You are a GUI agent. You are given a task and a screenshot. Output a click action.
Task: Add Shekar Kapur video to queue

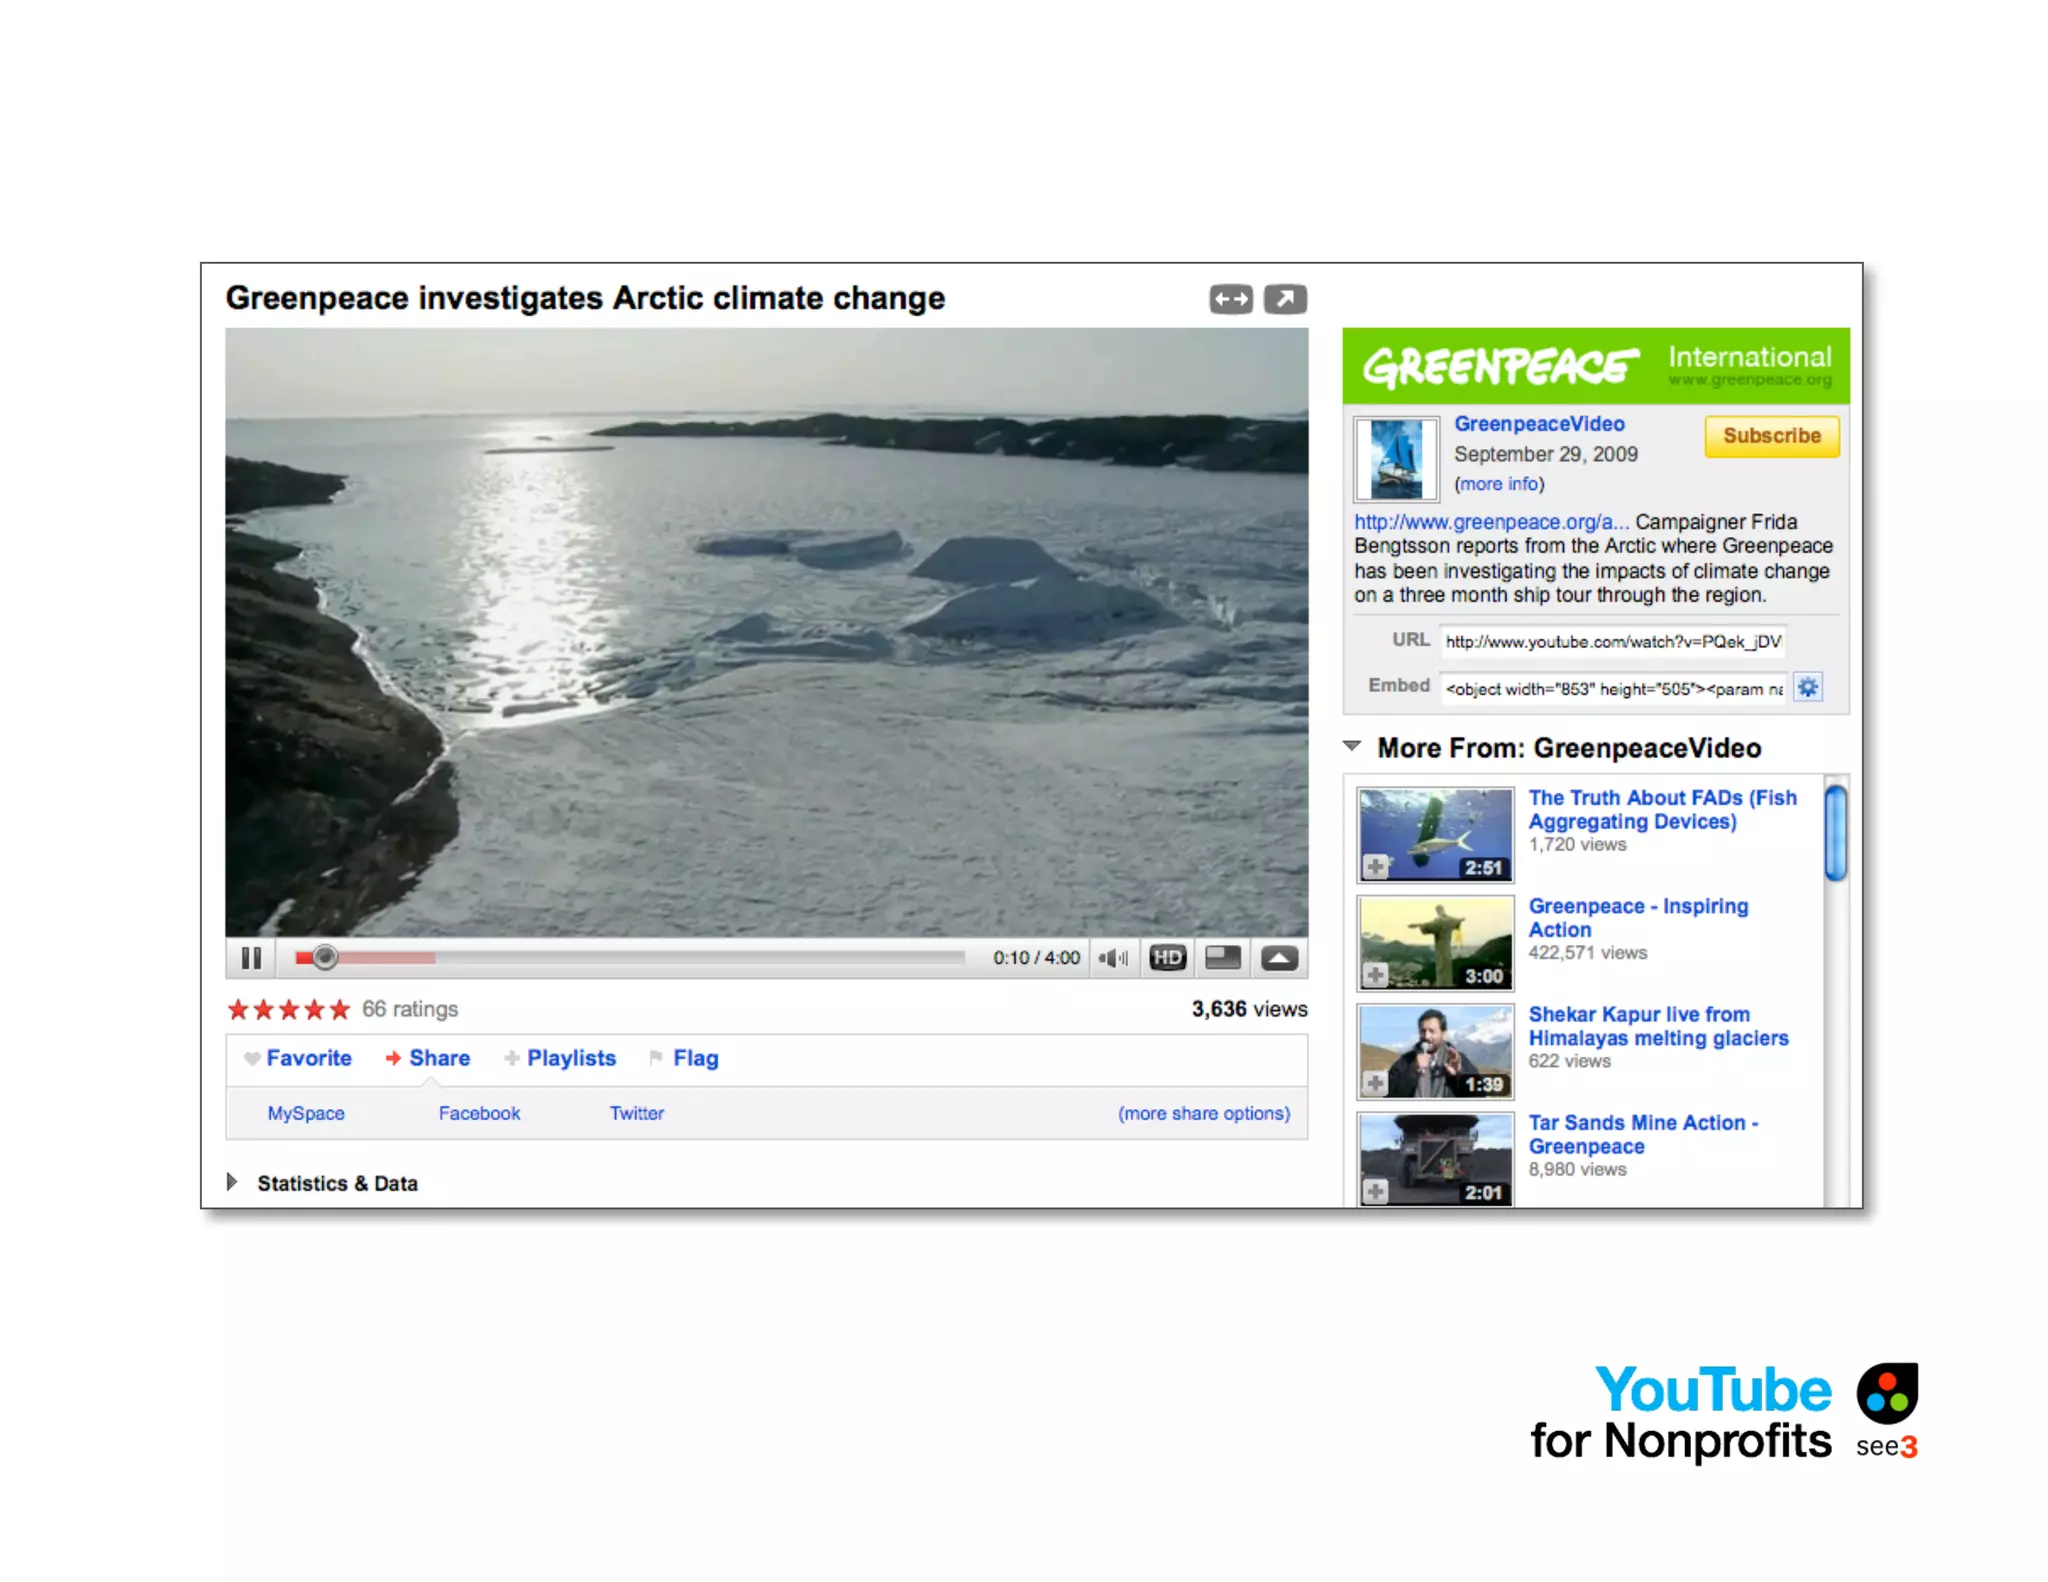[x=1376, y=1083]
